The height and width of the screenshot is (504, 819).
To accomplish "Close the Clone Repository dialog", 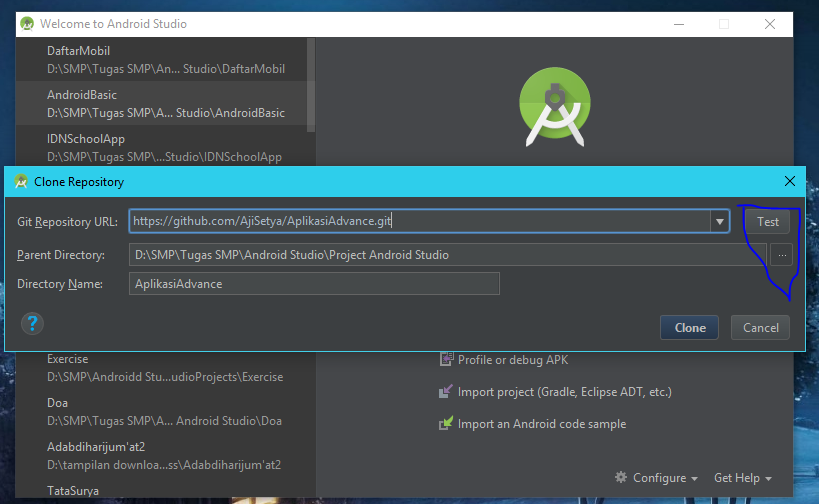I will coord(790,181).
